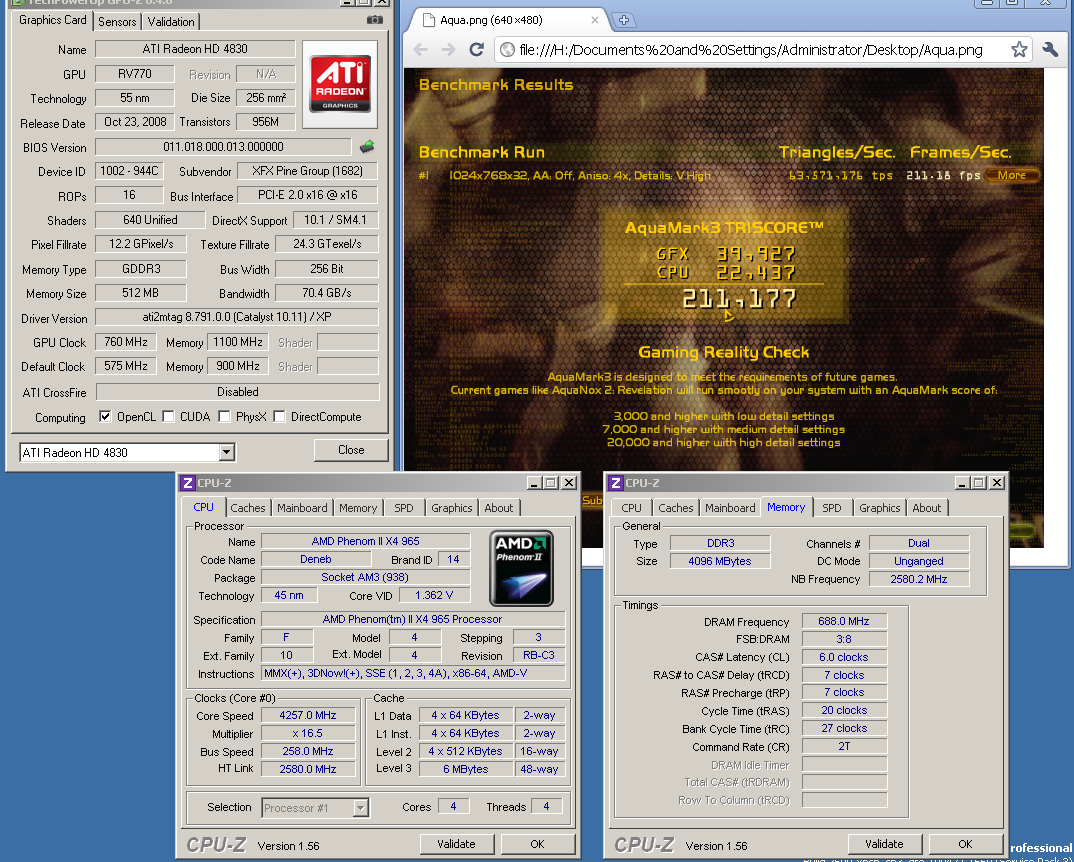Image resolution: width=1074 pixels, height=862 pixels.
Task: Click the Core Speed value 4257.0 MHz
Action: pos(308,715)
